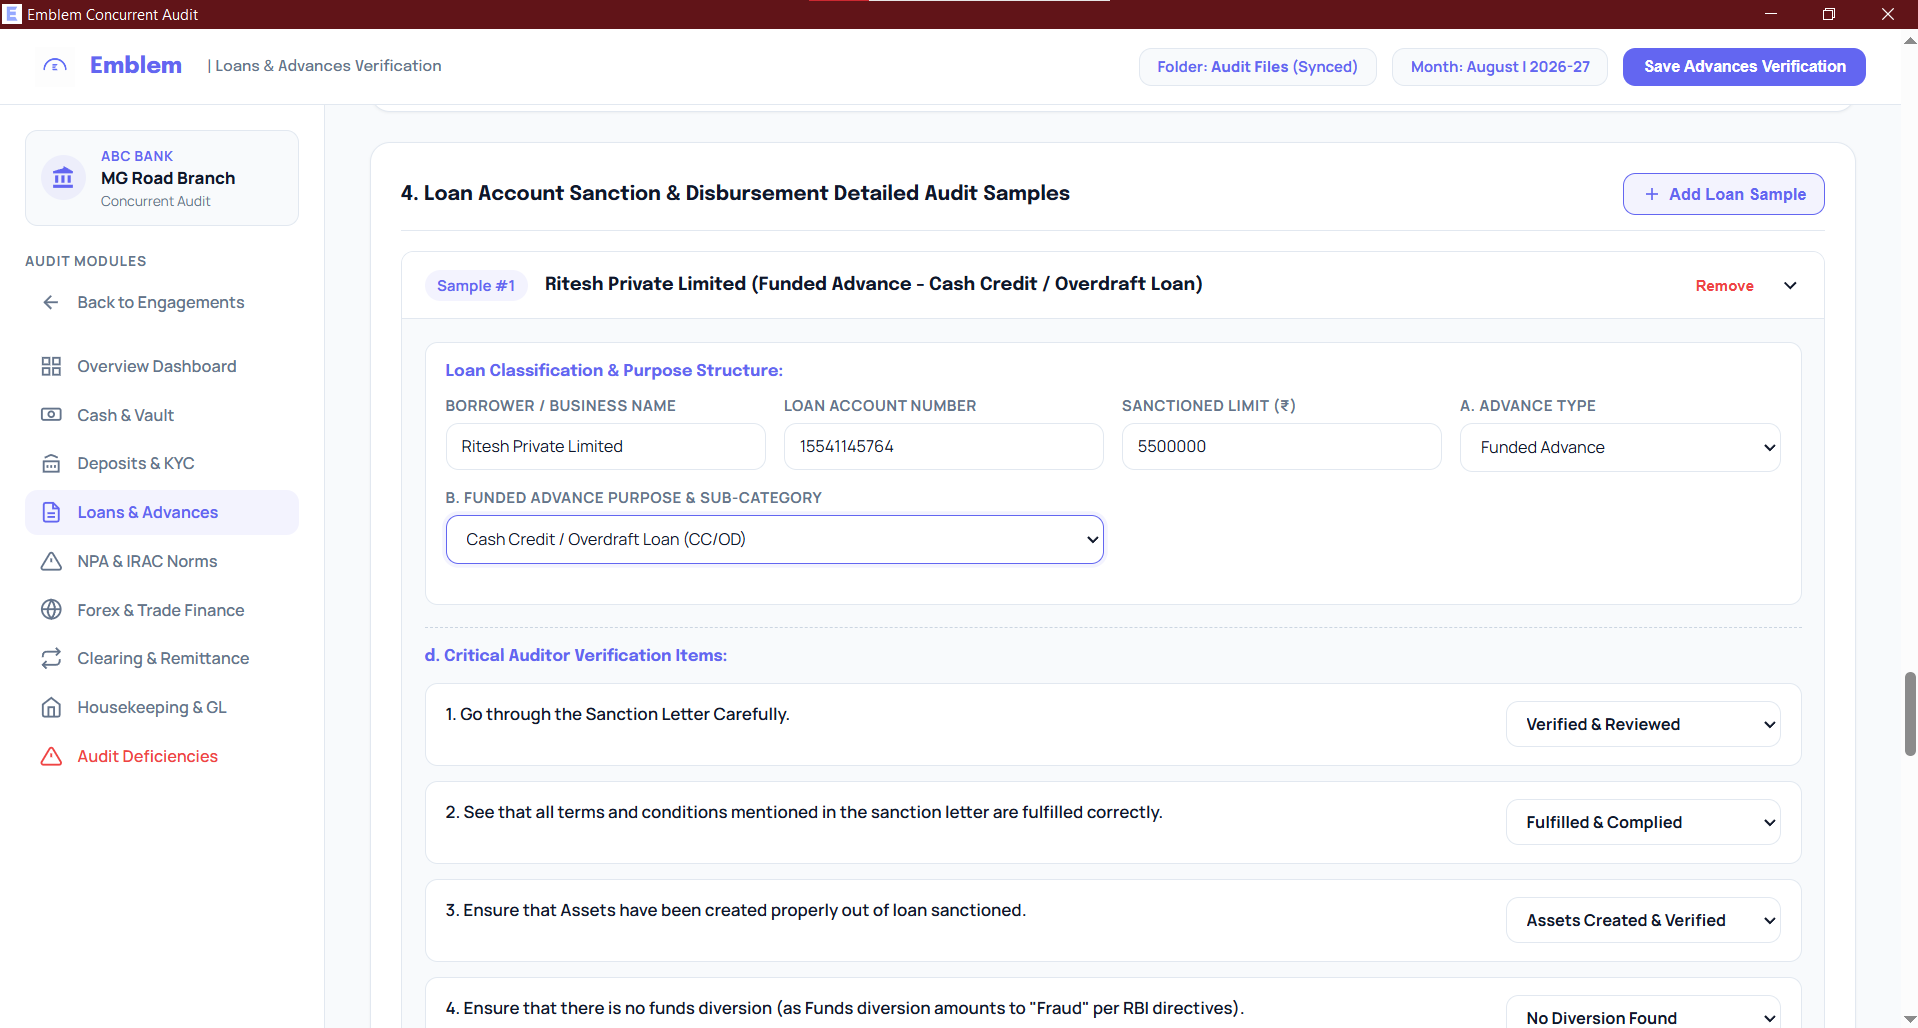This screenshot has width=1918, height=1028.
Task: Click the Borrower / Business Name field
Action: pyautogui.click(x=605, y=446)
